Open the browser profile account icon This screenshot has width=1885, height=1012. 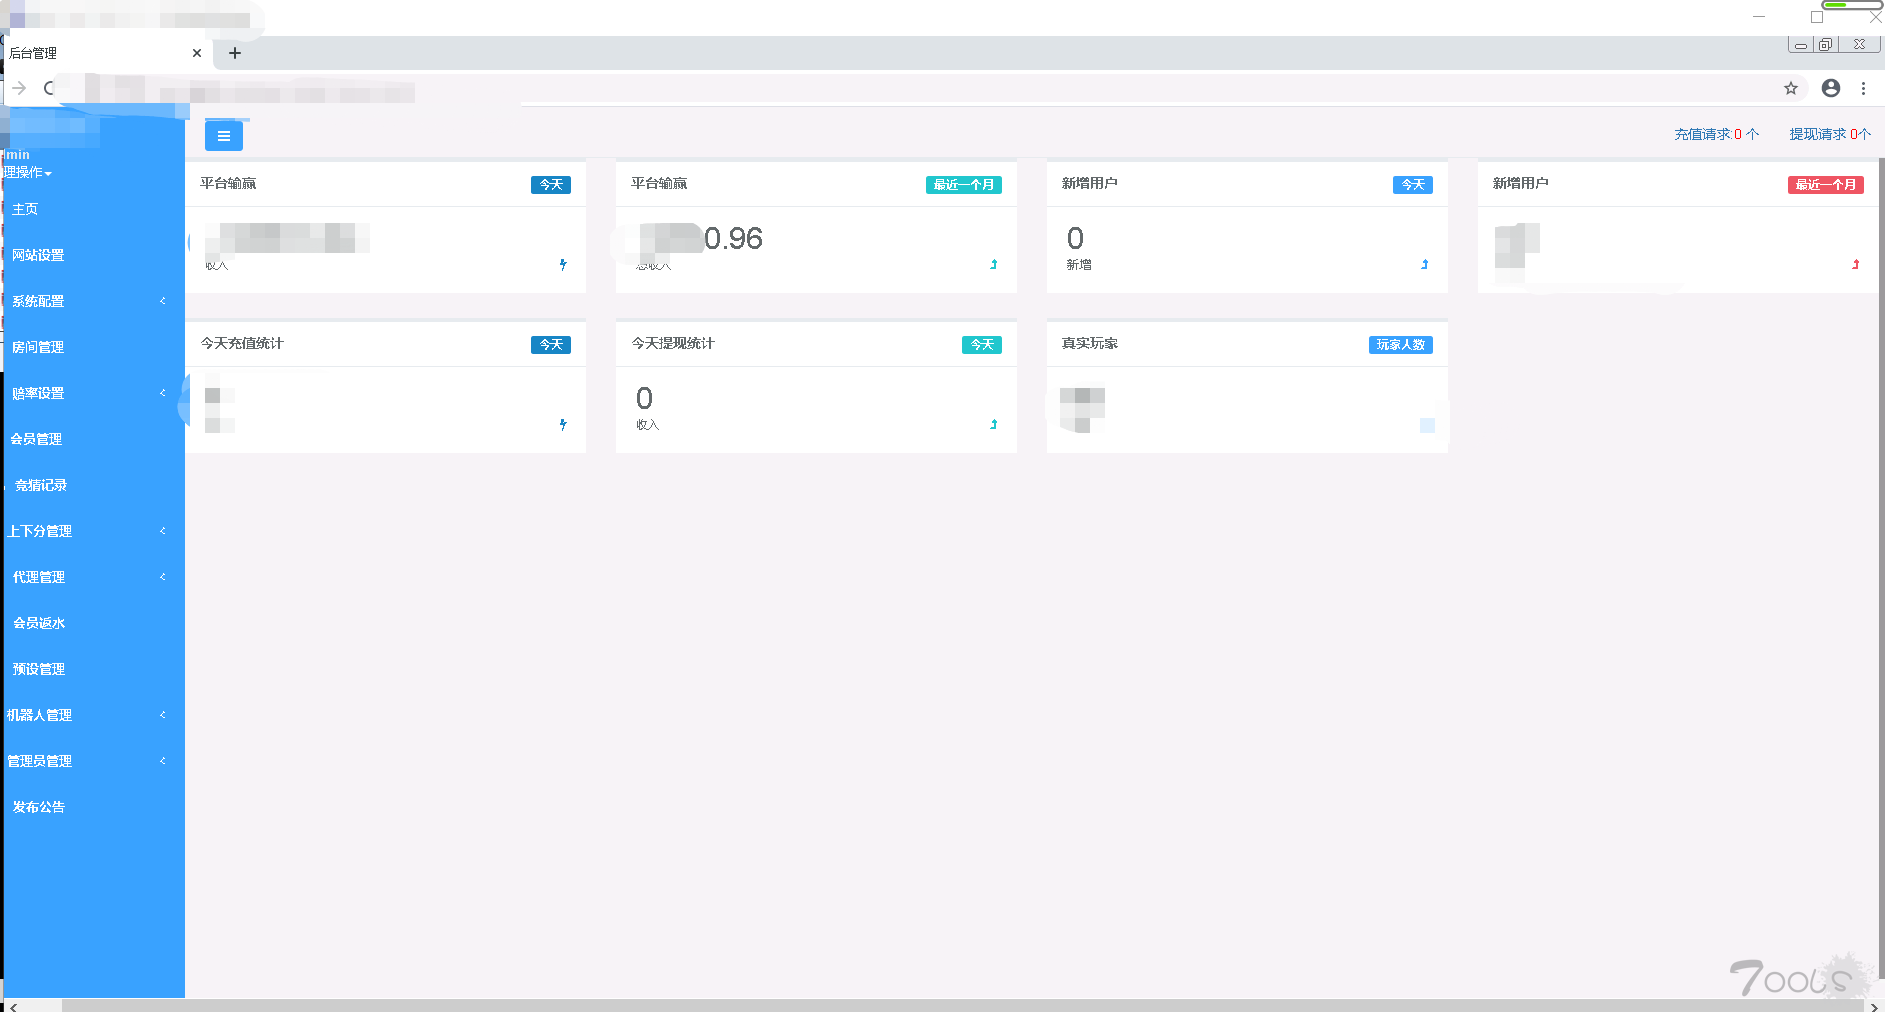click(1830, 88)
